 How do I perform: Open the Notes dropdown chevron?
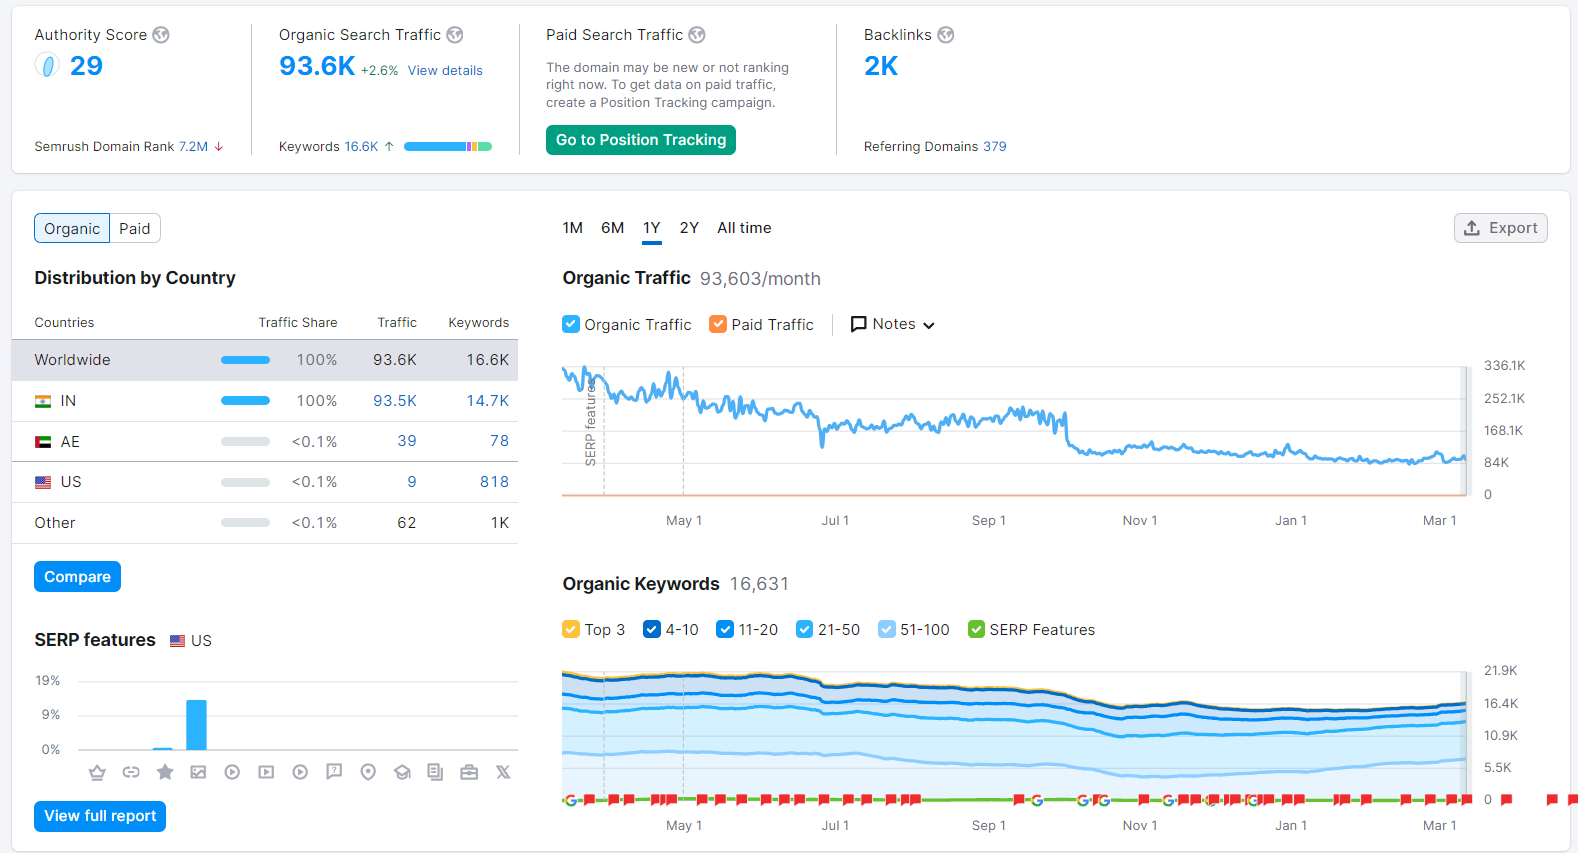pos(929,325)
